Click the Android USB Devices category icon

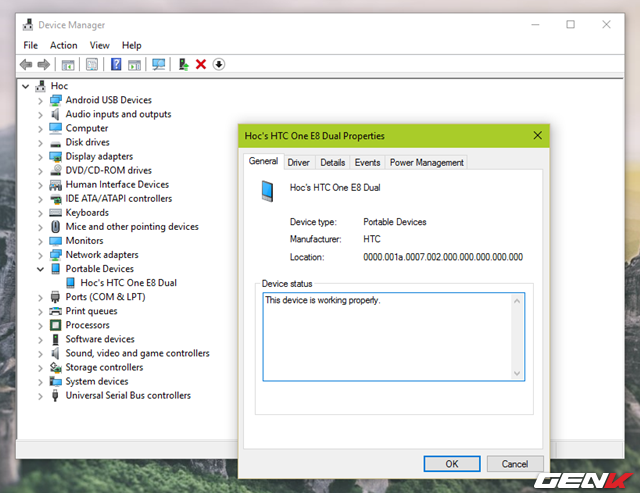[56, 100]
